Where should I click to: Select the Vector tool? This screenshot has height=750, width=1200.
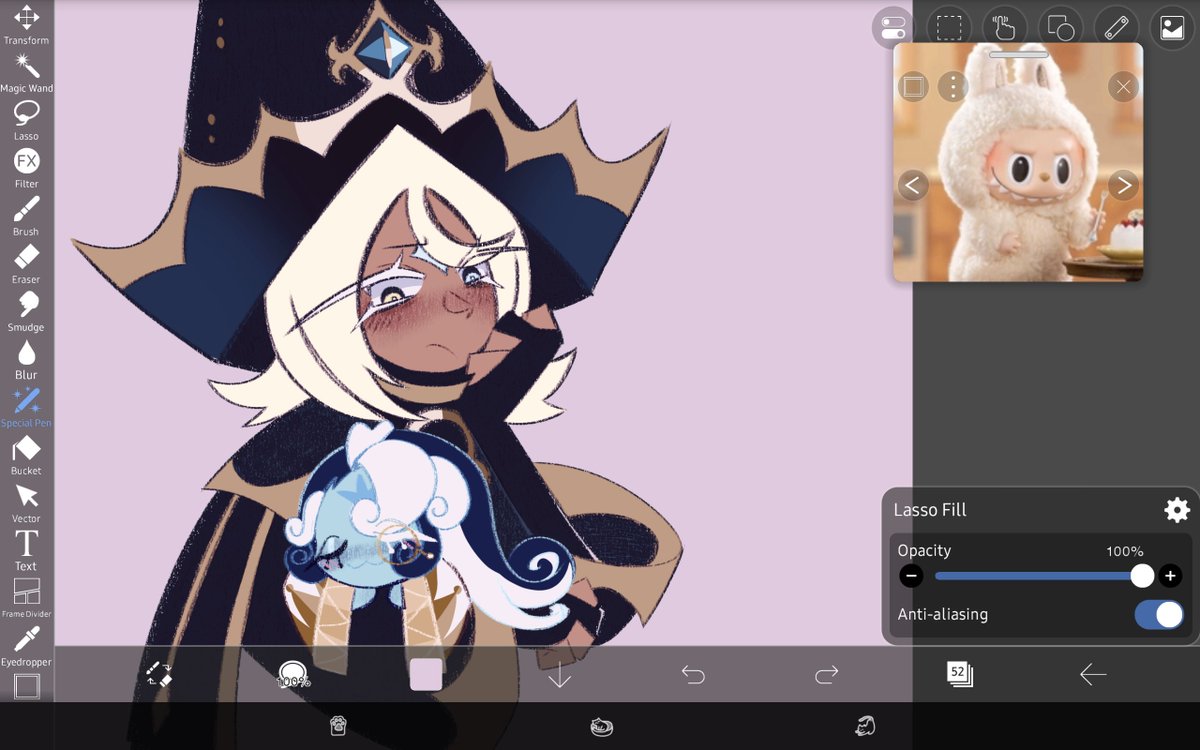pos(26,503)
